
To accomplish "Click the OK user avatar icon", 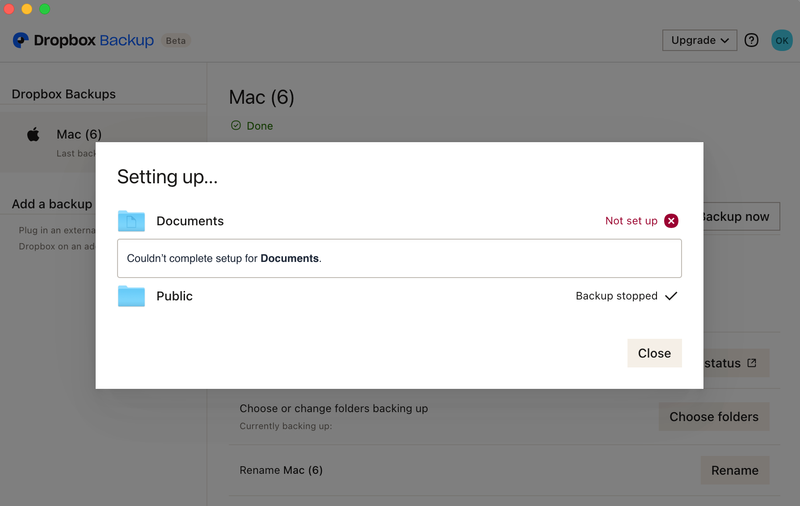I will (781, 41).
